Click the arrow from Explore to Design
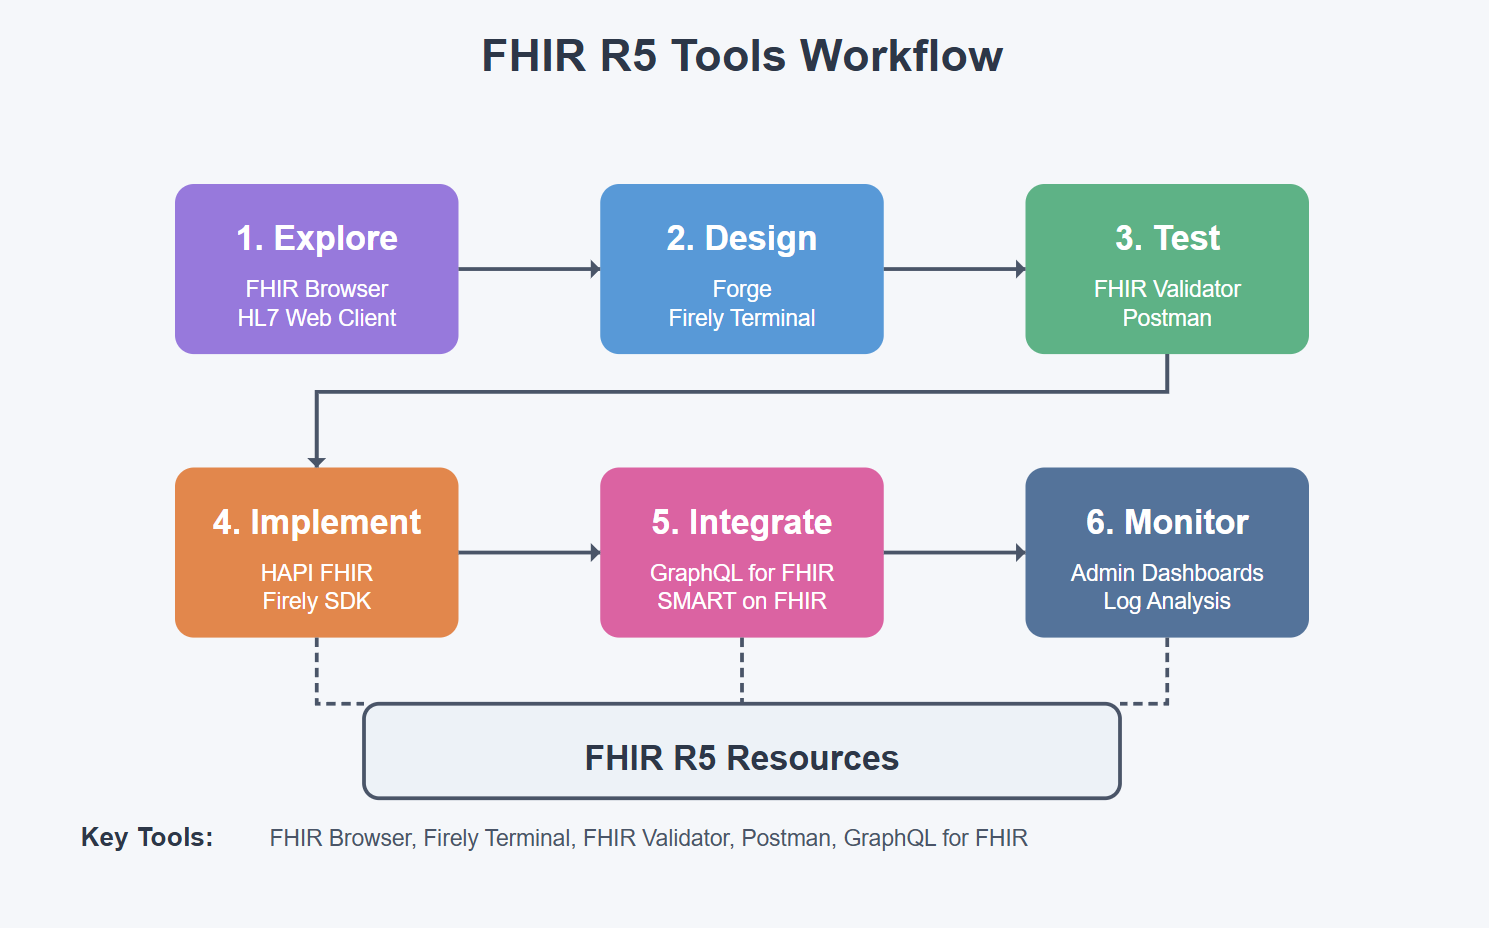Image resolution: width=1489 pixels, height=928 pixels. 529,269
